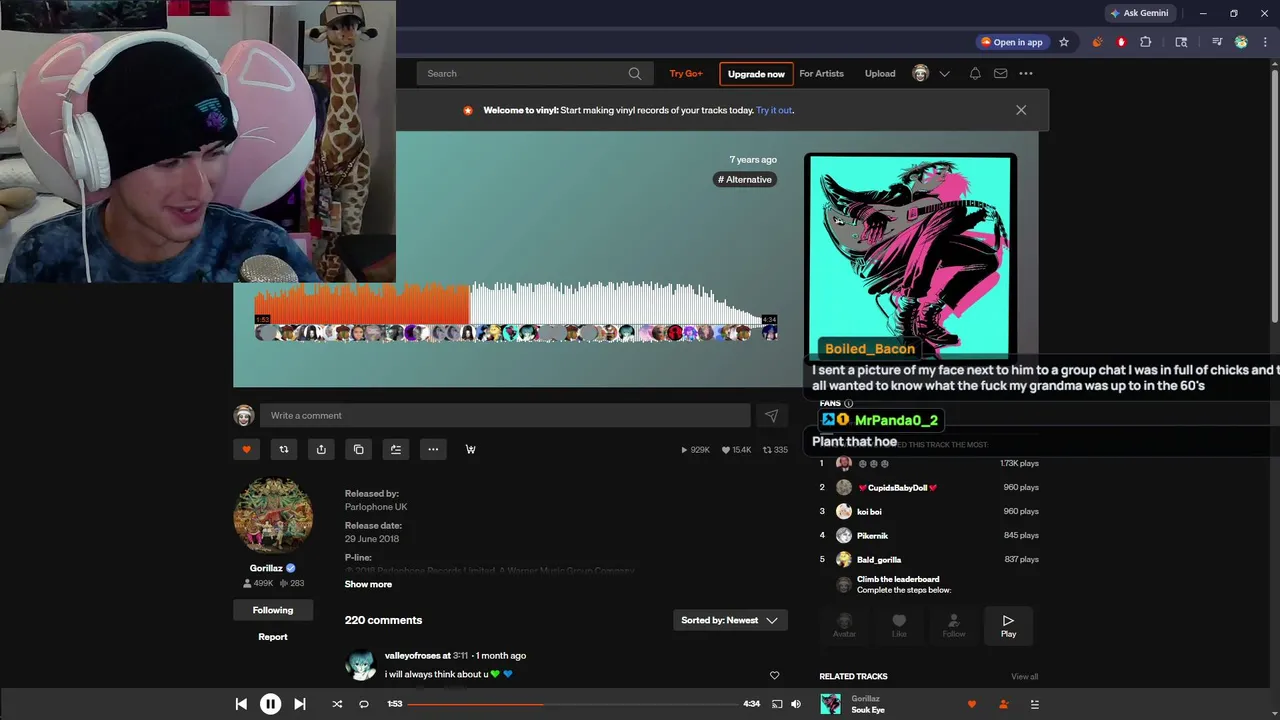Click the Ask Gemini button
Image resolution: width=1280 pixels, height=720 pixels.
click(1139, 13)
